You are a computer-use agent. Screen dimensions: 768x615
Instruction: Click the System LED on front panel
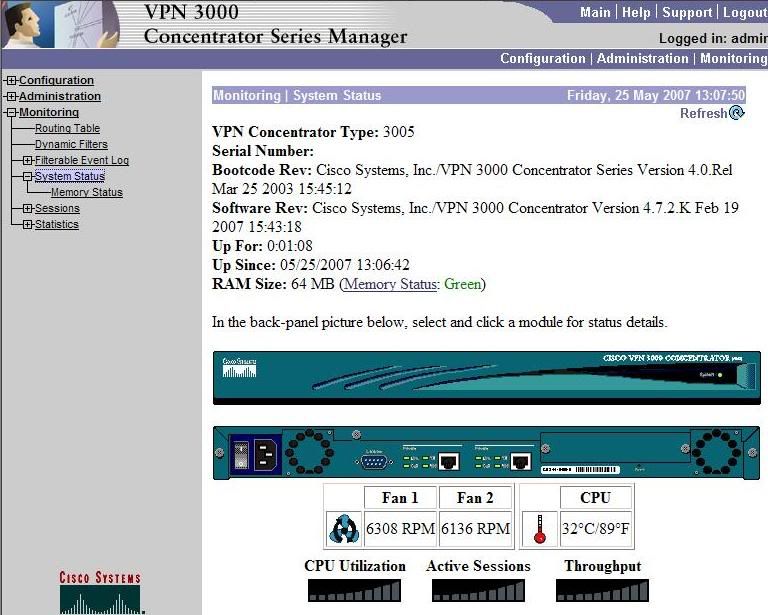720,375
